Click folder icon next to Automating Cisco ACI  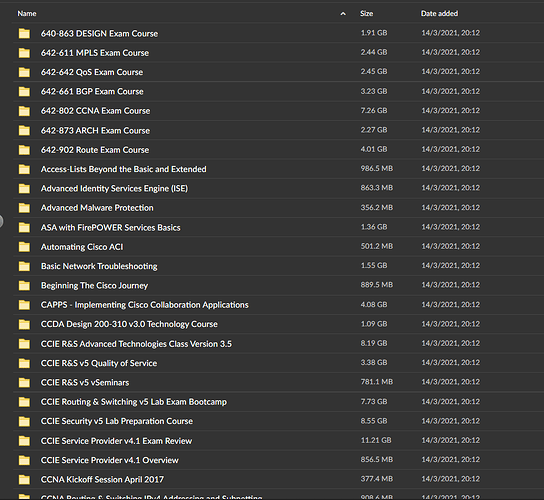tap(24, 247)
